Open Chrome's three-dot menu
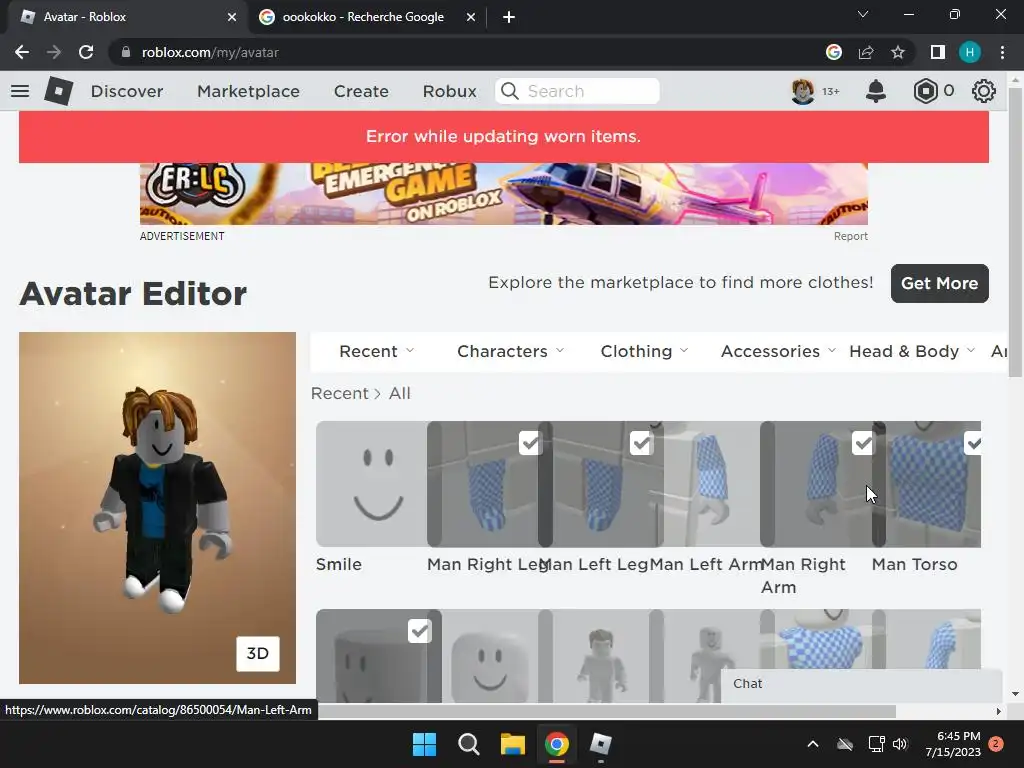 [1002, 52]
